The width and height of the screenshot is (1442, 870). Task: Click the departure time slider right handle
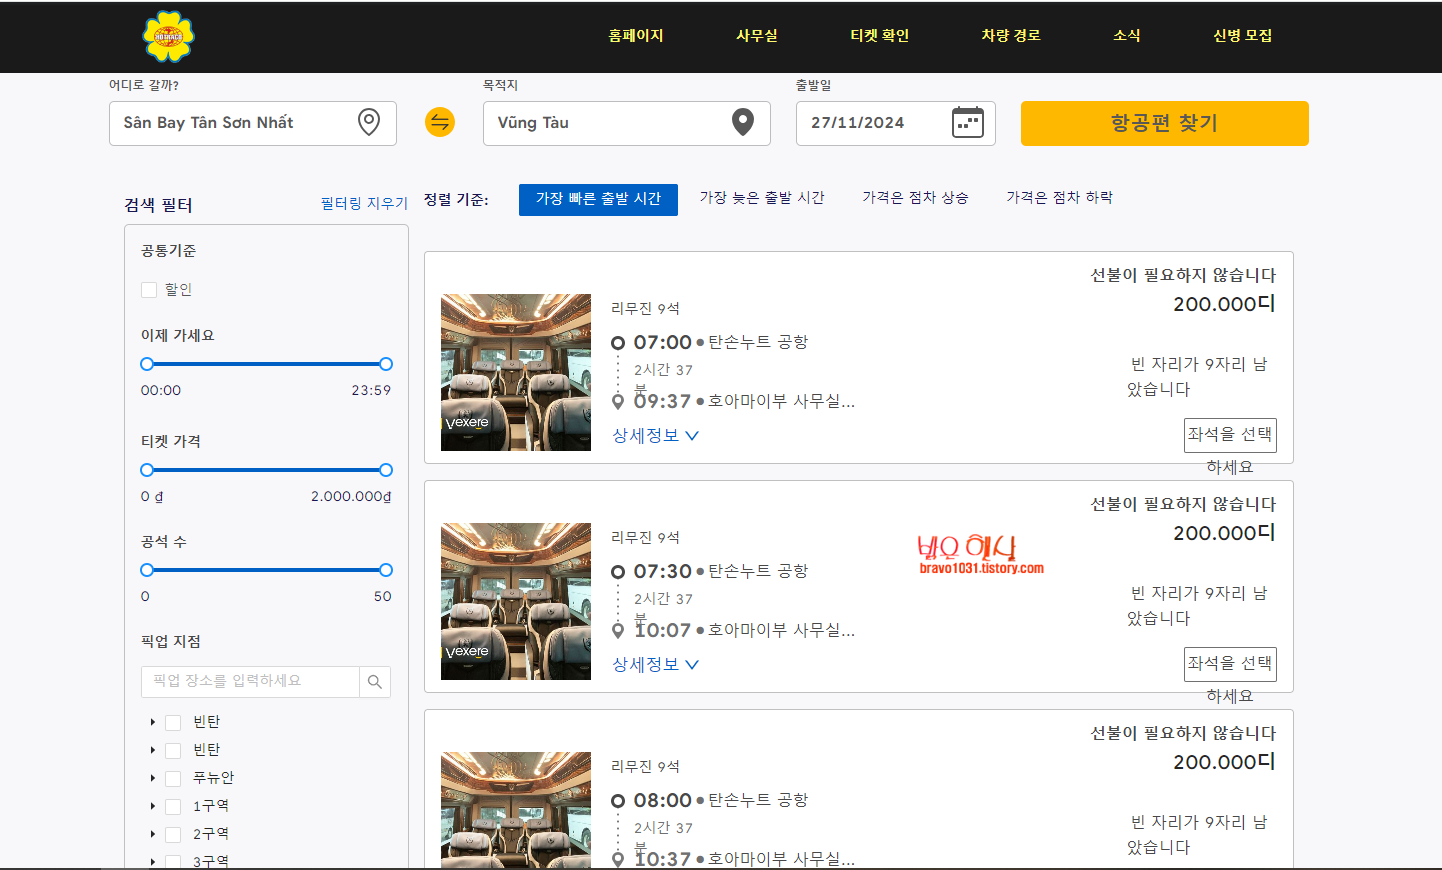(x=386, y=364)
